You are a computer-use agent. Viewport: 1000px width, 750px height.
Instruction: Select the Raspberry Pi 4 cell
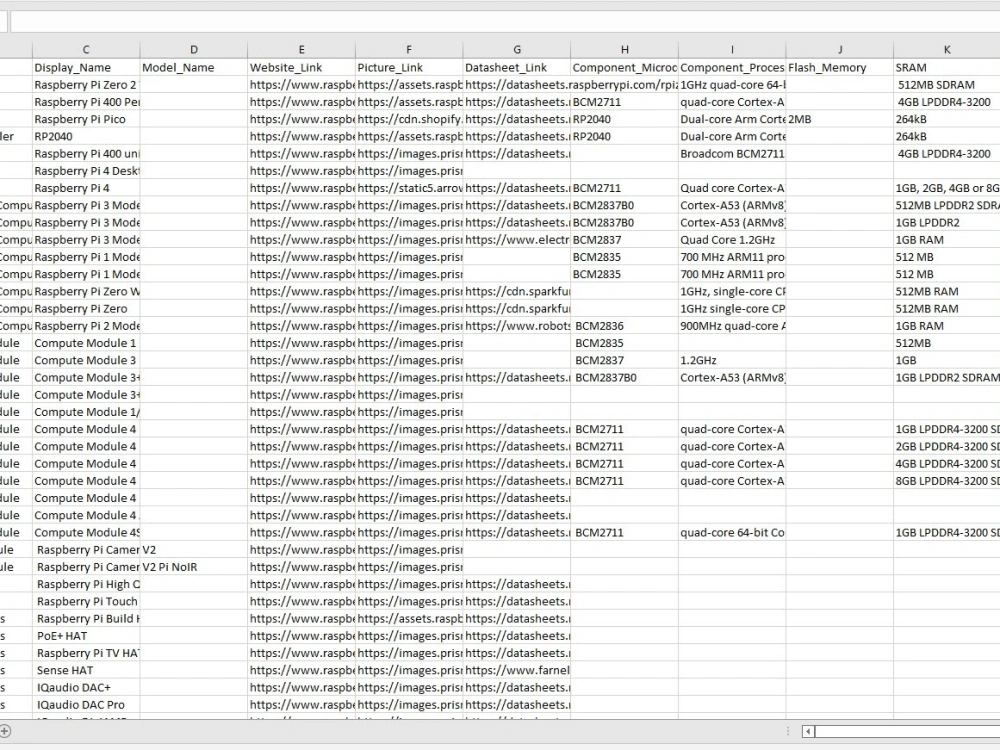[x=86, y=188]
